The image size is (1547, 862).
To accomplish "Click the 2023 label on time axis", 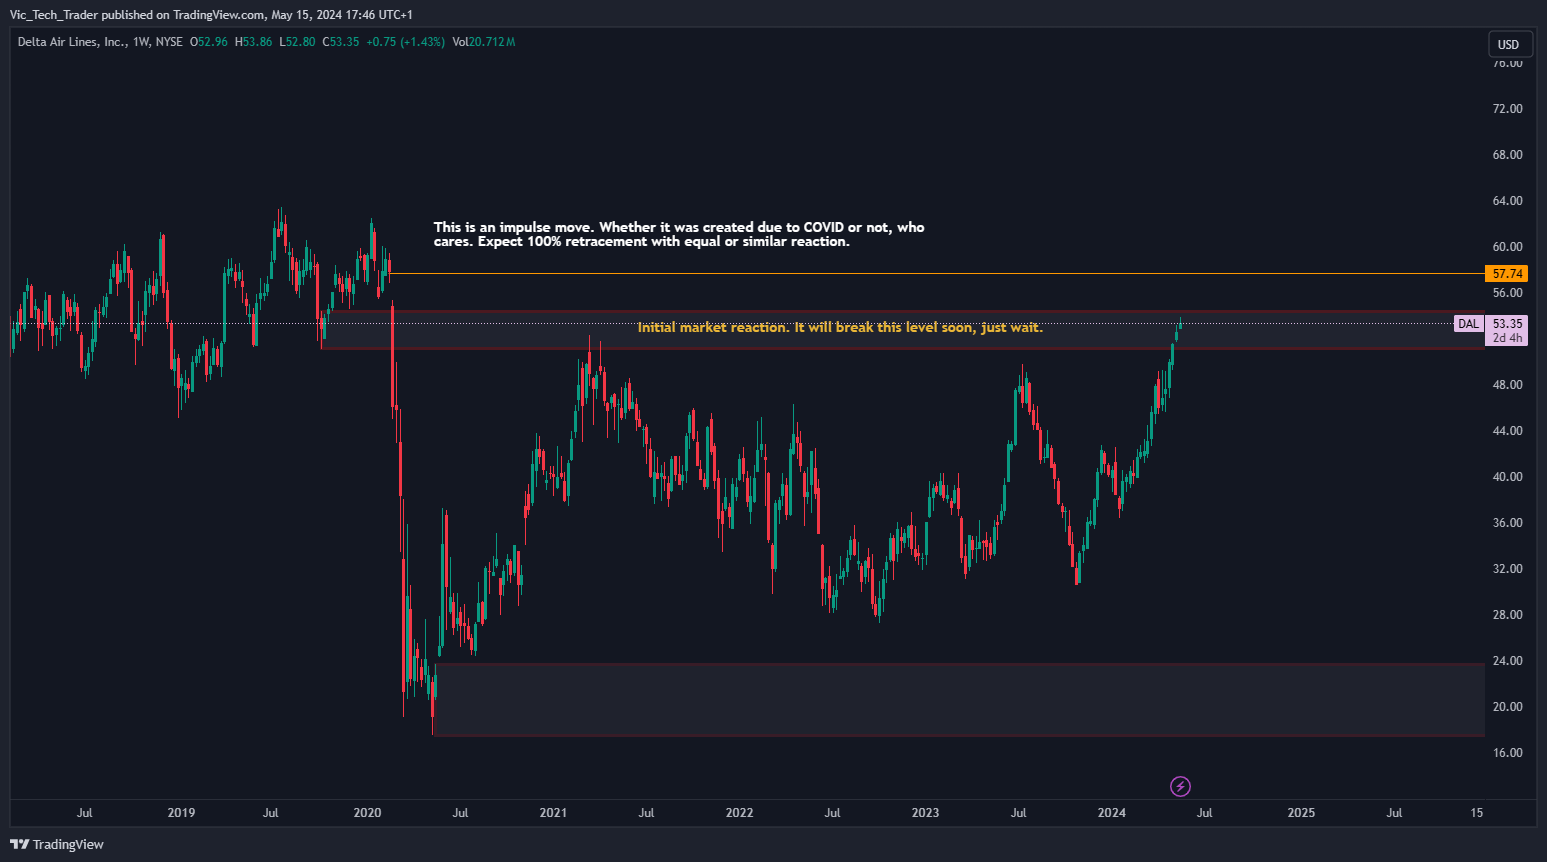I will coord(925,813).
